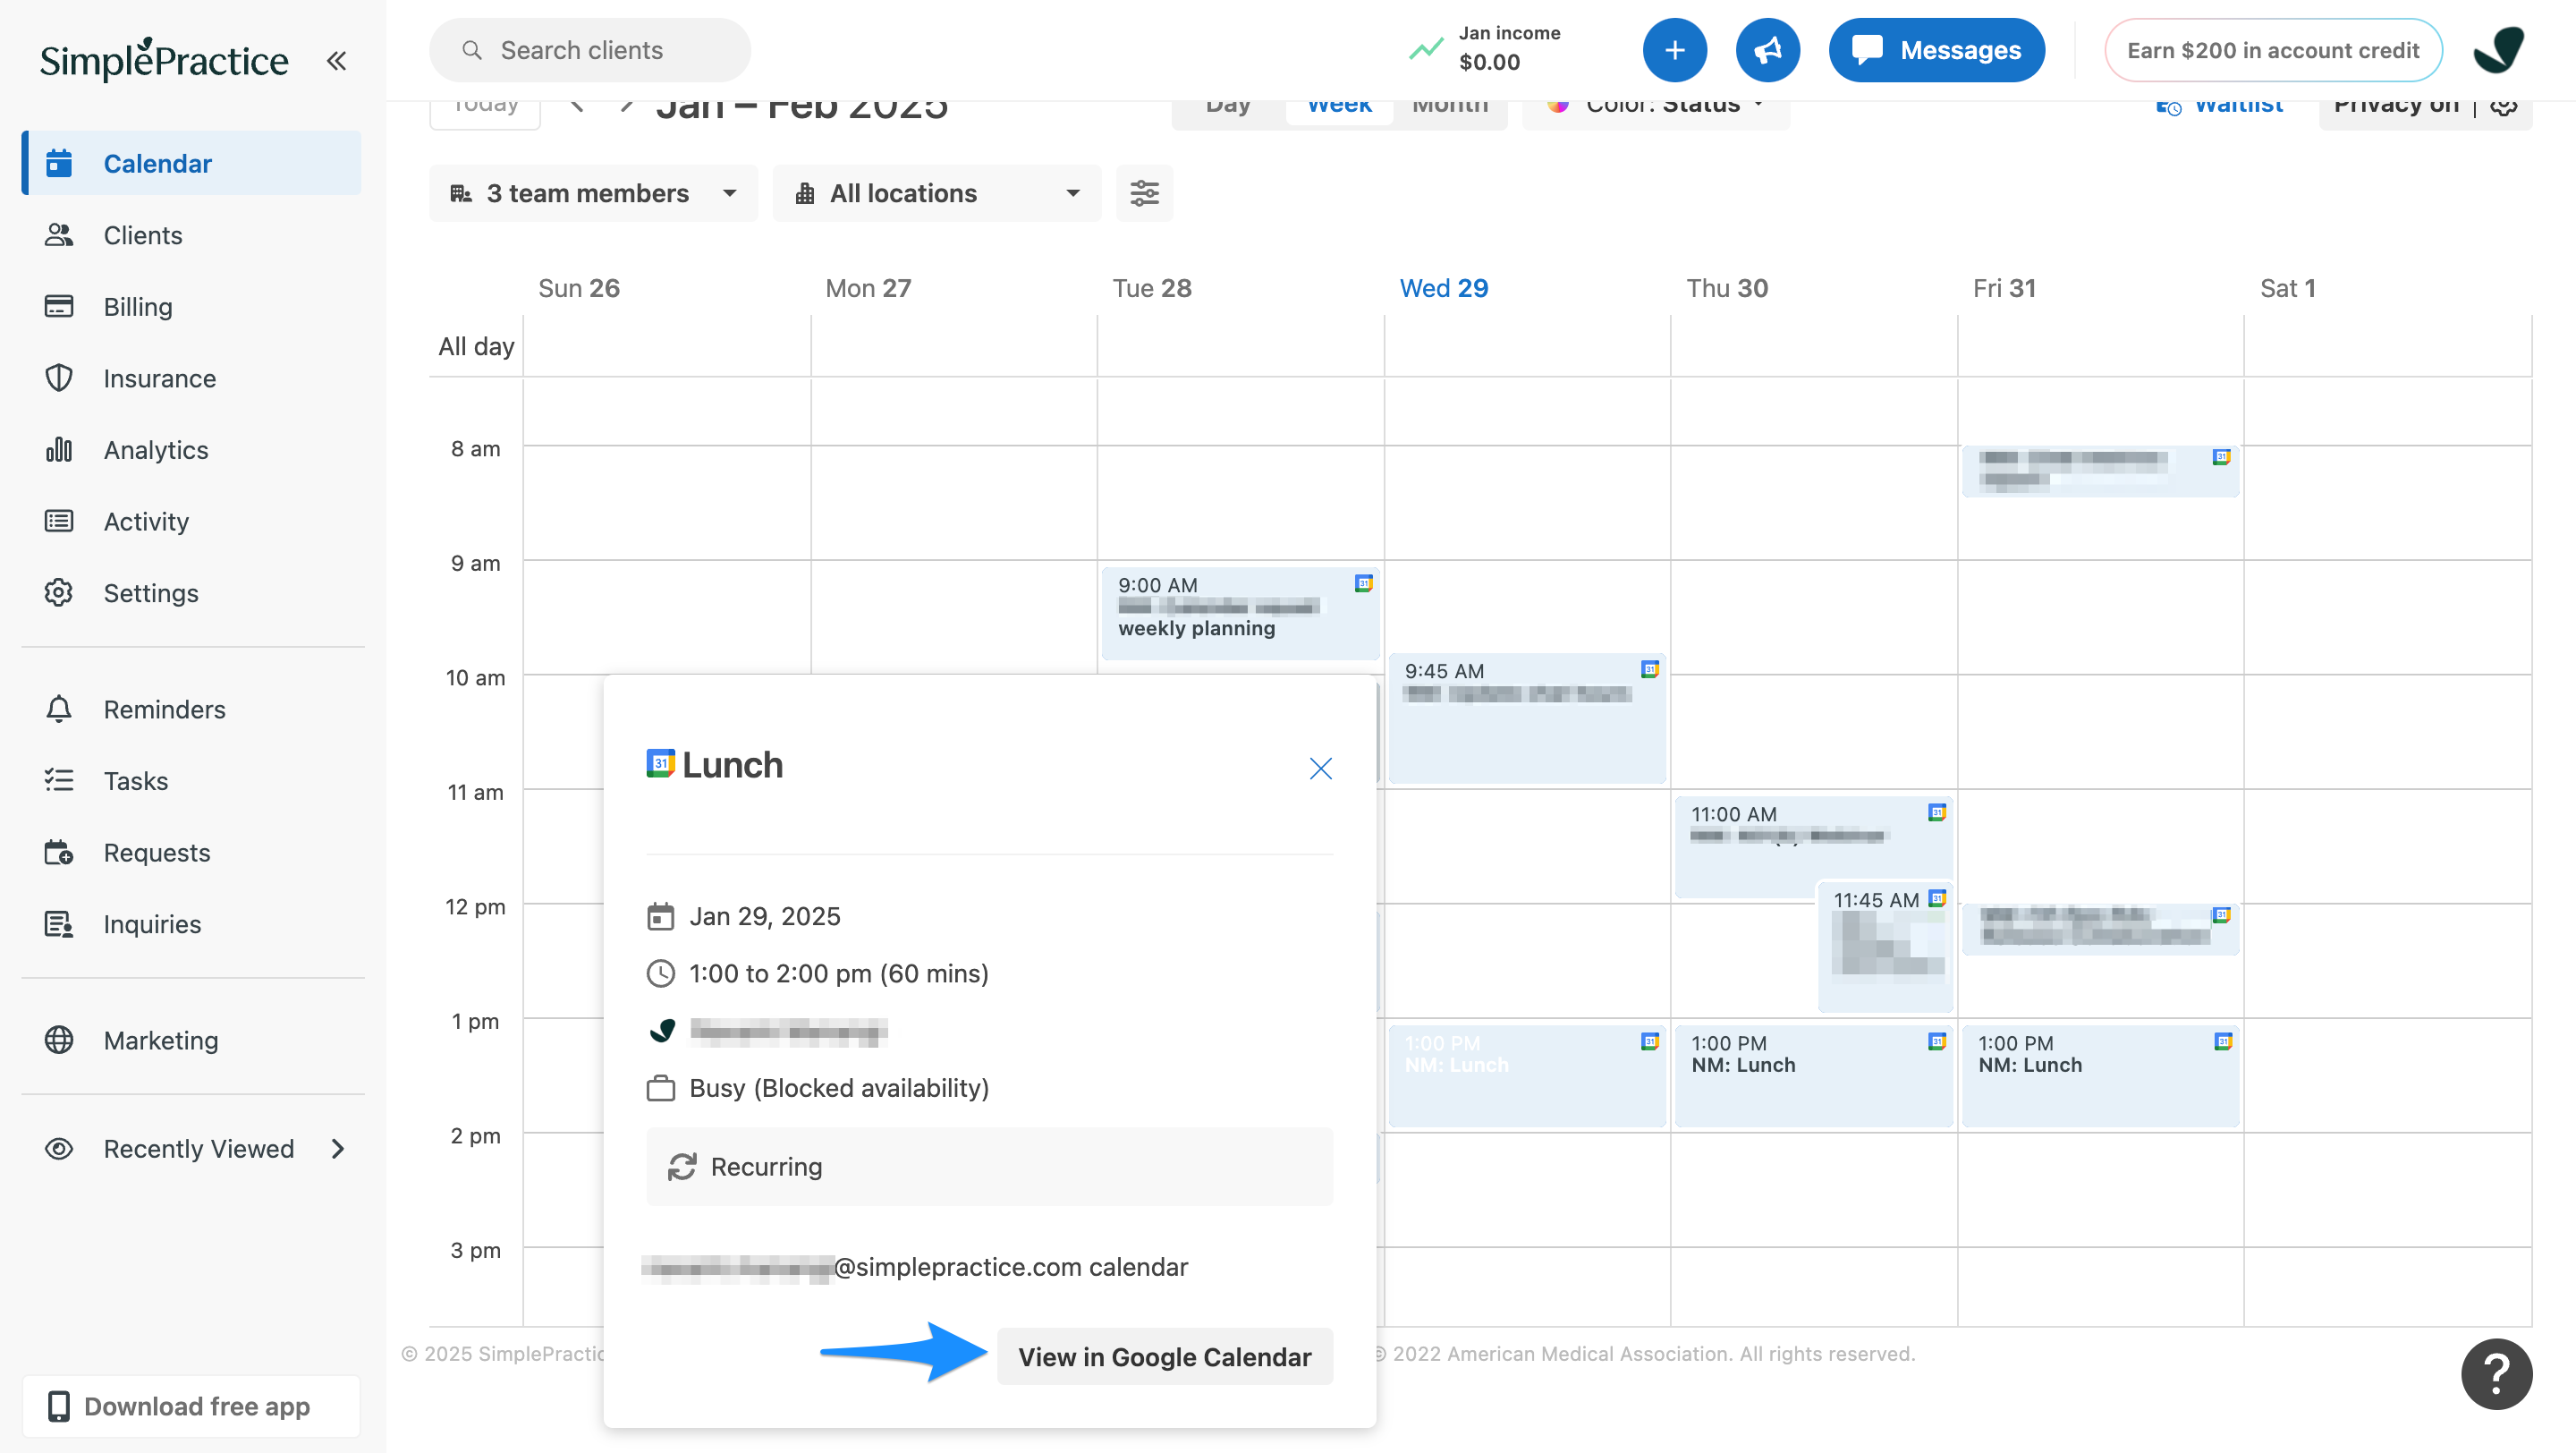Image resolution: width=2576 pixels, height=1453 pixels.
Task: Open the All locations dropdown
Action: 936,193
